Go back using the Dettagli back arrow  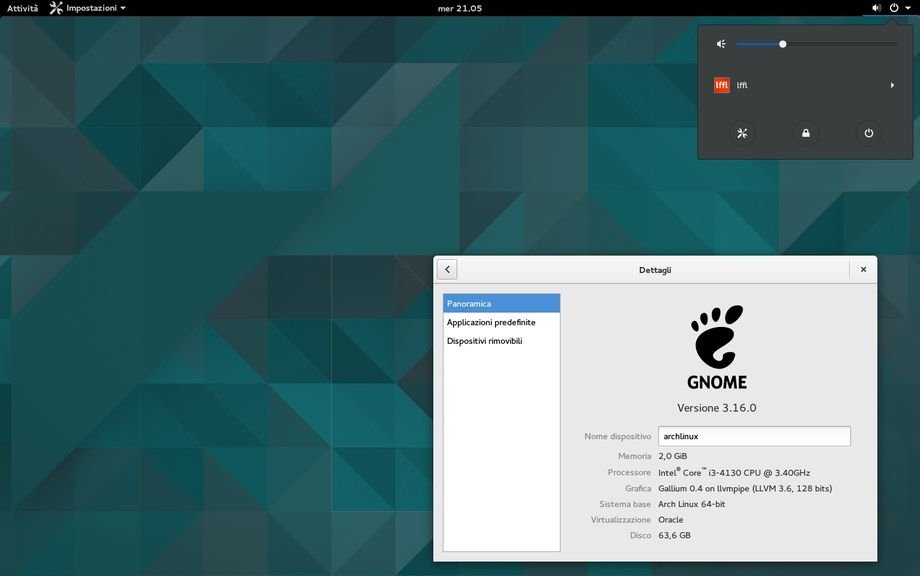pos(447,269)
